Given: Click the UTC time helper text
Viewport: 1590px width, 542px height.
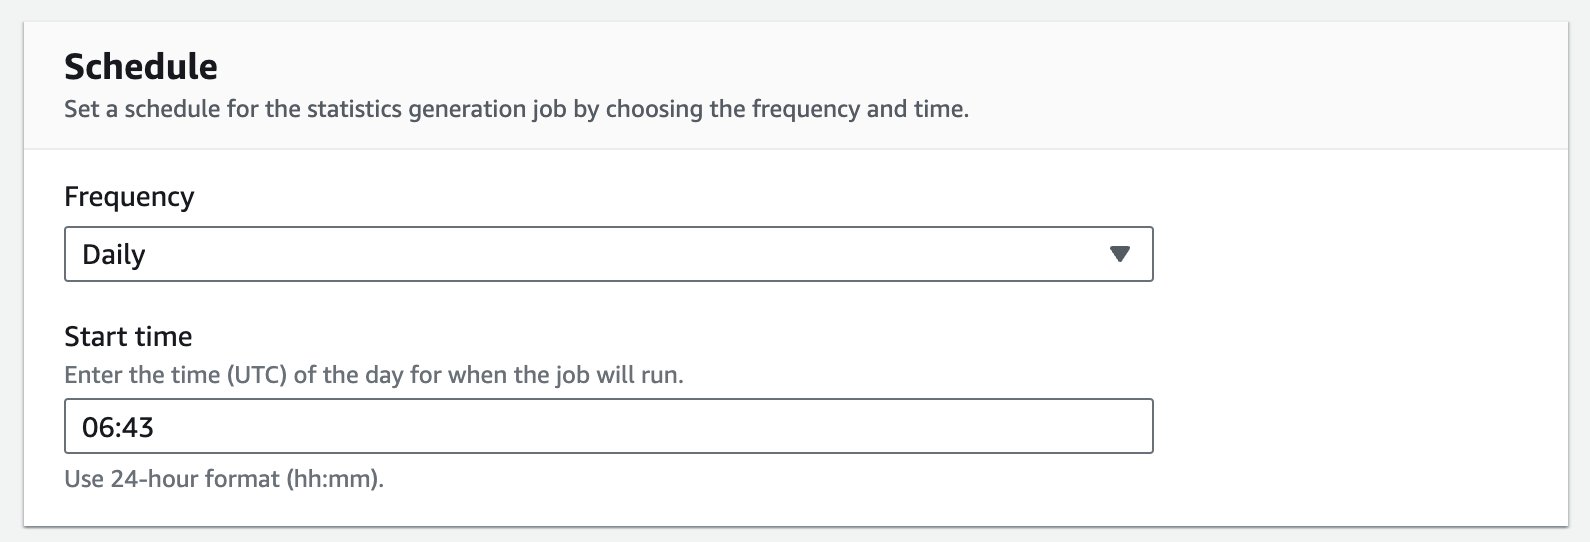Looking at the screenshot, I should coord(373,376).
